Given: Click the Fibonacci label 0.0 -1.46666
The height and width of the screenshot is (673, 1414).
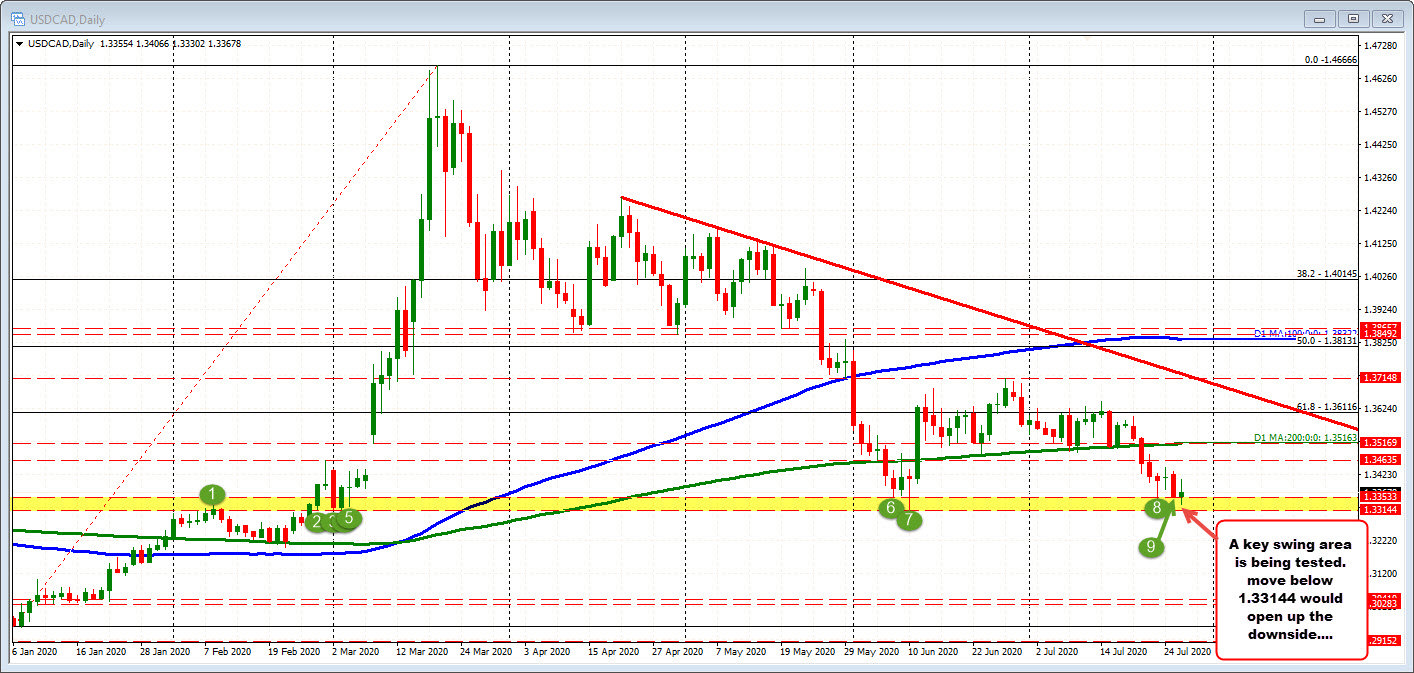Looking at the screenshot, I should [1330, 60].
